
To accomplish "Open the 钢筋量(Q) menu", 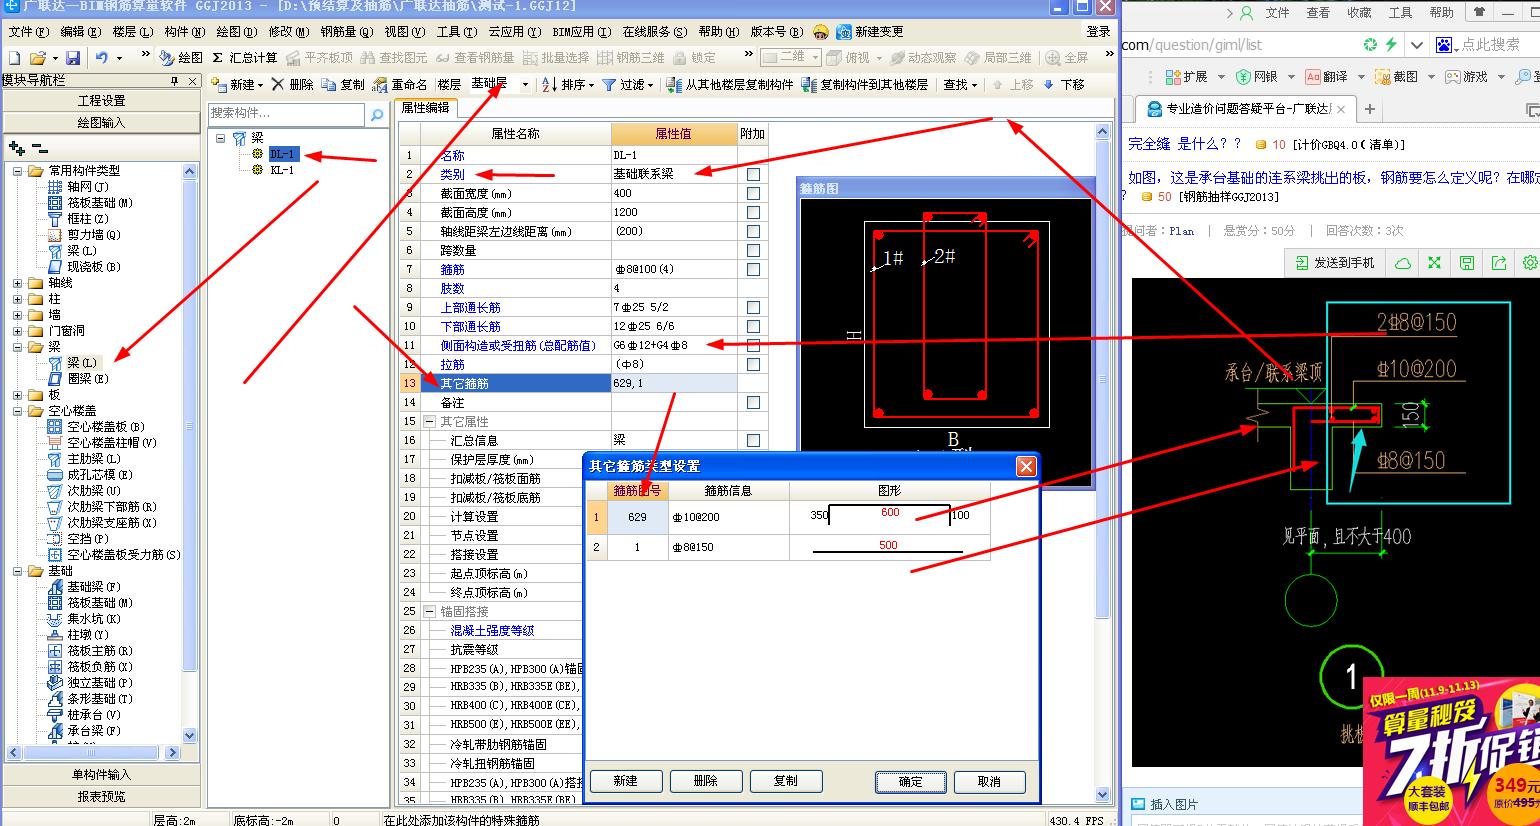I will click(346, 32).
